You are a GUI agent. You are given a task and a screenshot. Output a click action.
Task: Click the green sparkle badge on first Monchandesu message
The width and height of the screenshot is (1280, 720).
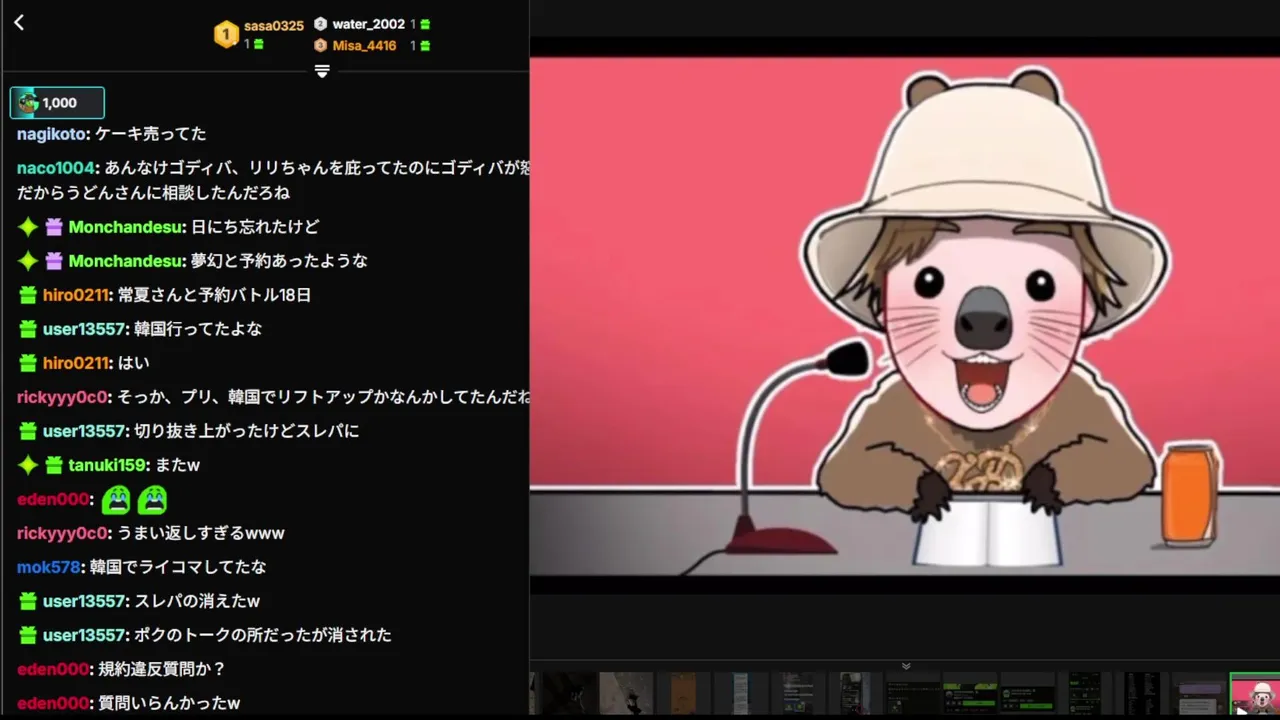pos(28,228)
